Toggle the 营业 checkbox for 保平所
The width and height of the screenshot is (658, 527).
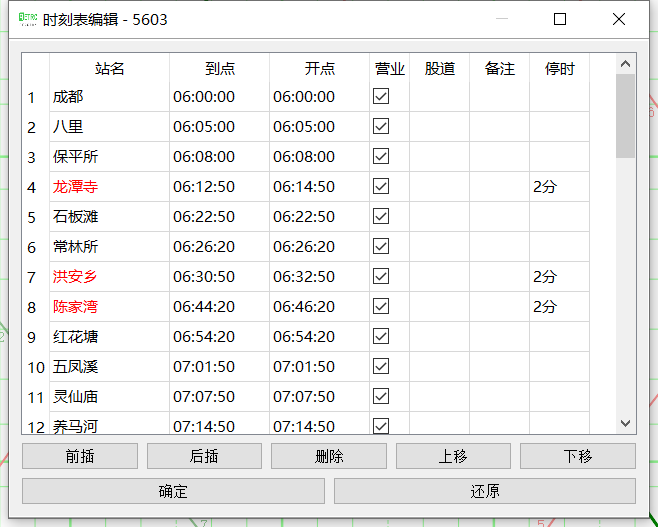(x=381, y=156)
